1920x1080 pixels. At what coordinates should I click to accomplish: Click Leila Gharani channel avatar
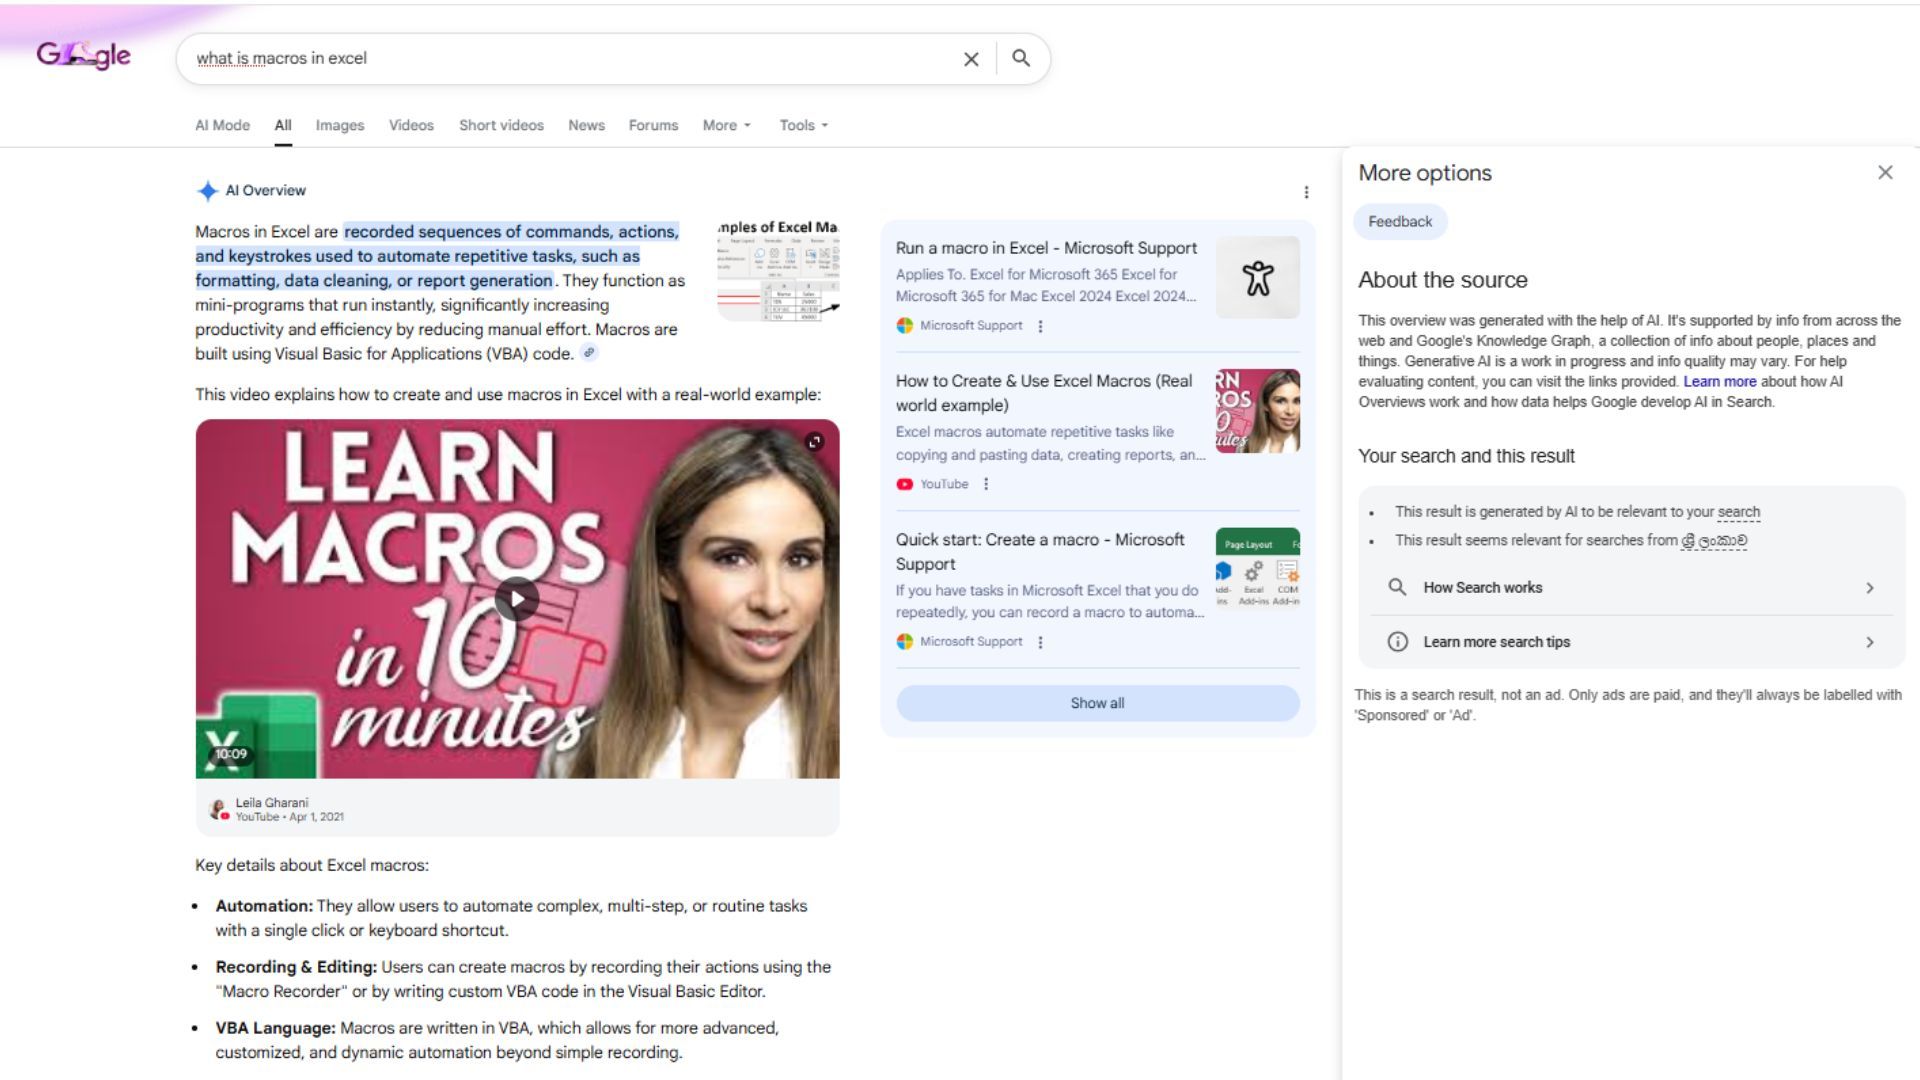pyautogui.click(x=217, y=809)
